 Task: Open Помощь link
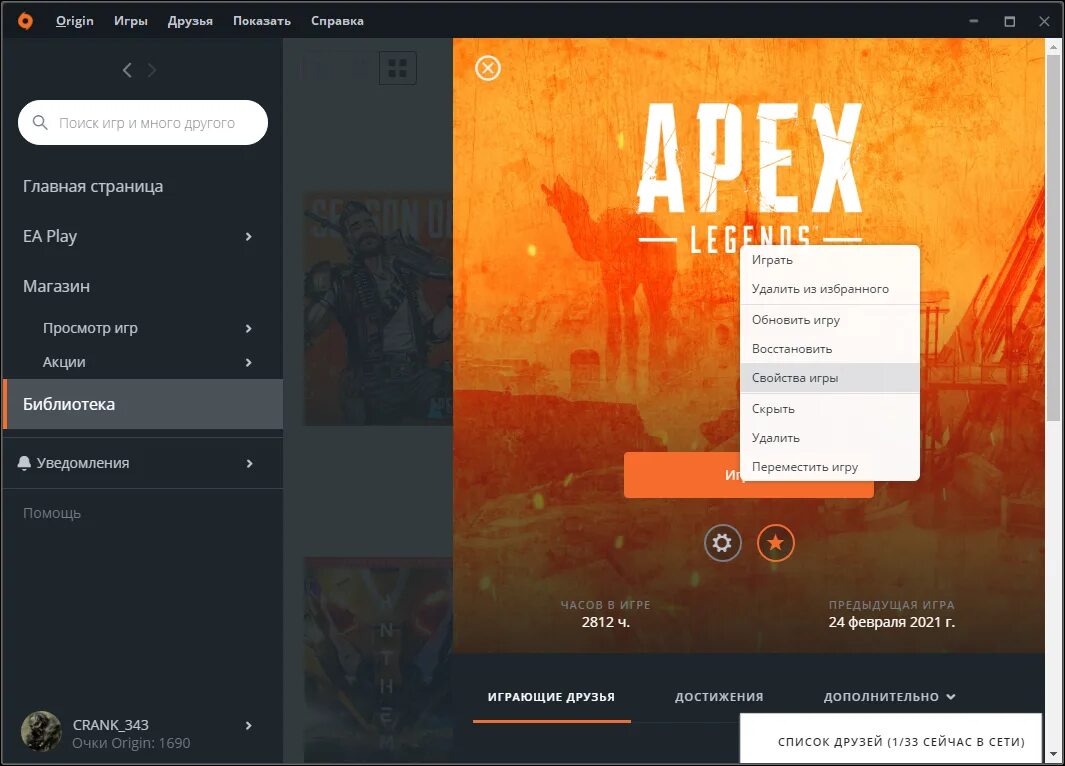52,513
